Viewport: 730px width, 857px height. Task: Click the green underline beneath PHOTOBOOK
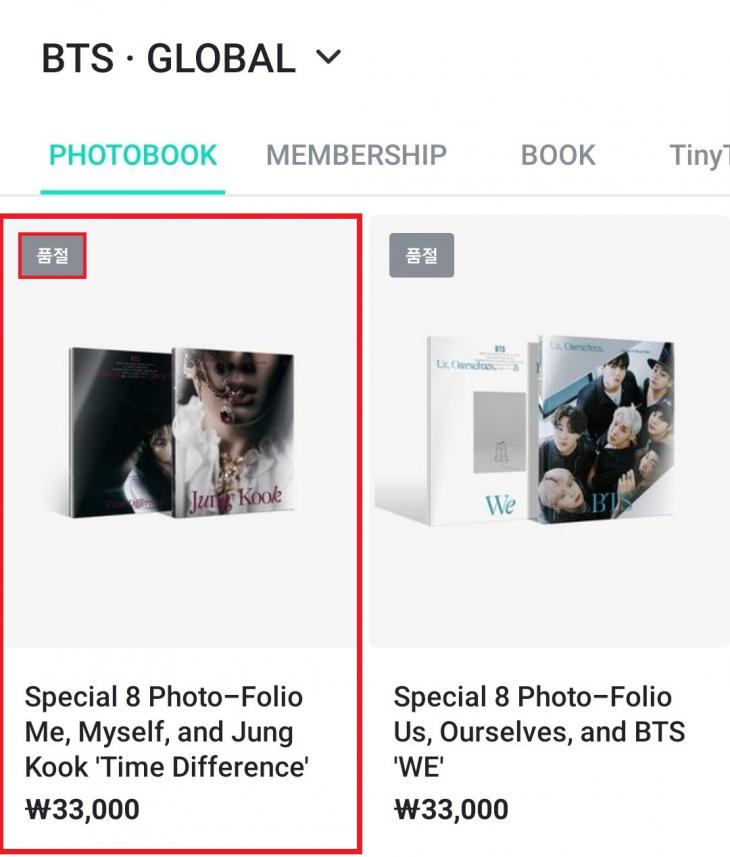pos(133,190)
